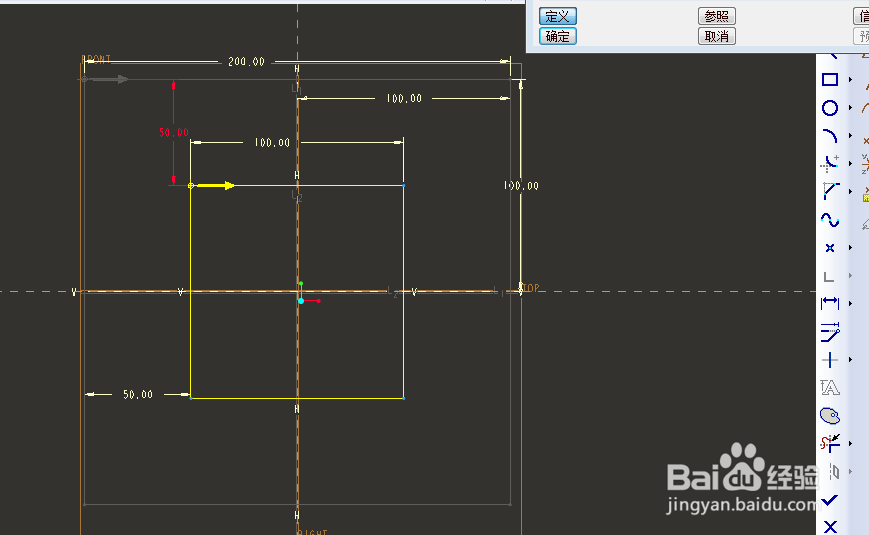Select the white 50.00 horizontal dimension
Image resolution: width=869 pixels, height=535 pixels.
137,394
